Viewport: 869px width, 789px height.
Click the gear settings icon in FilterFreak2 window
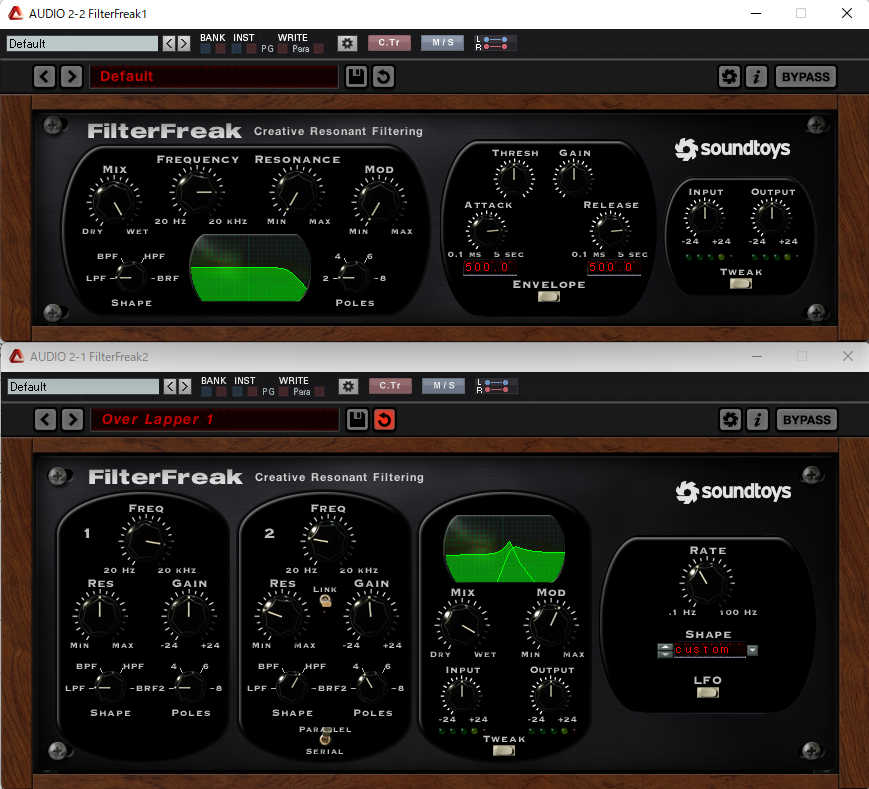pyautogui.click(x=348, y=386)
